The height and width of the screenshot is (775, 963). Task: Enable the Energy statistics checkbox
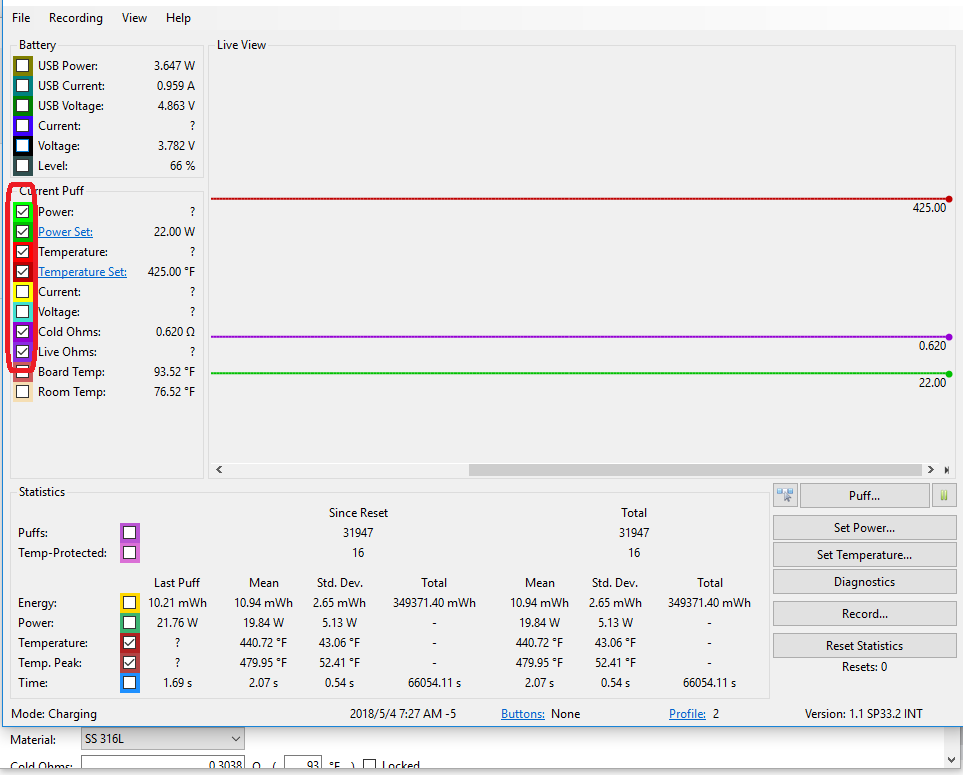130,603
